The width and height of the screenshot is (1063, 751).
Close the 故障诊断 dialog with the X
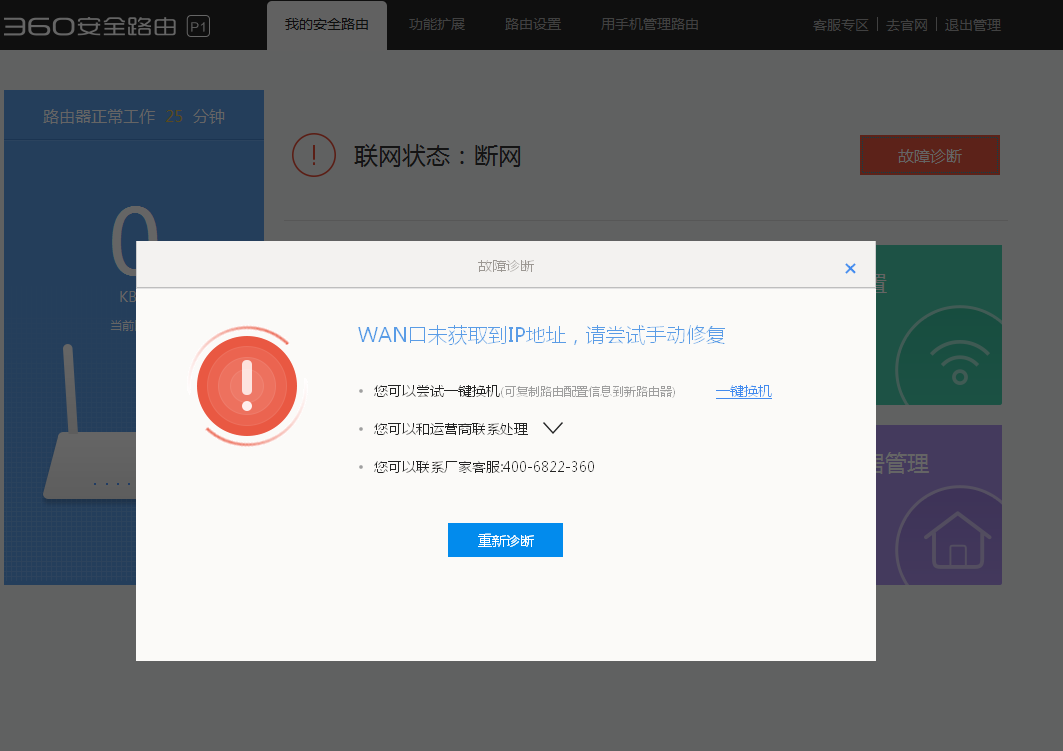[x=850, y=268]
